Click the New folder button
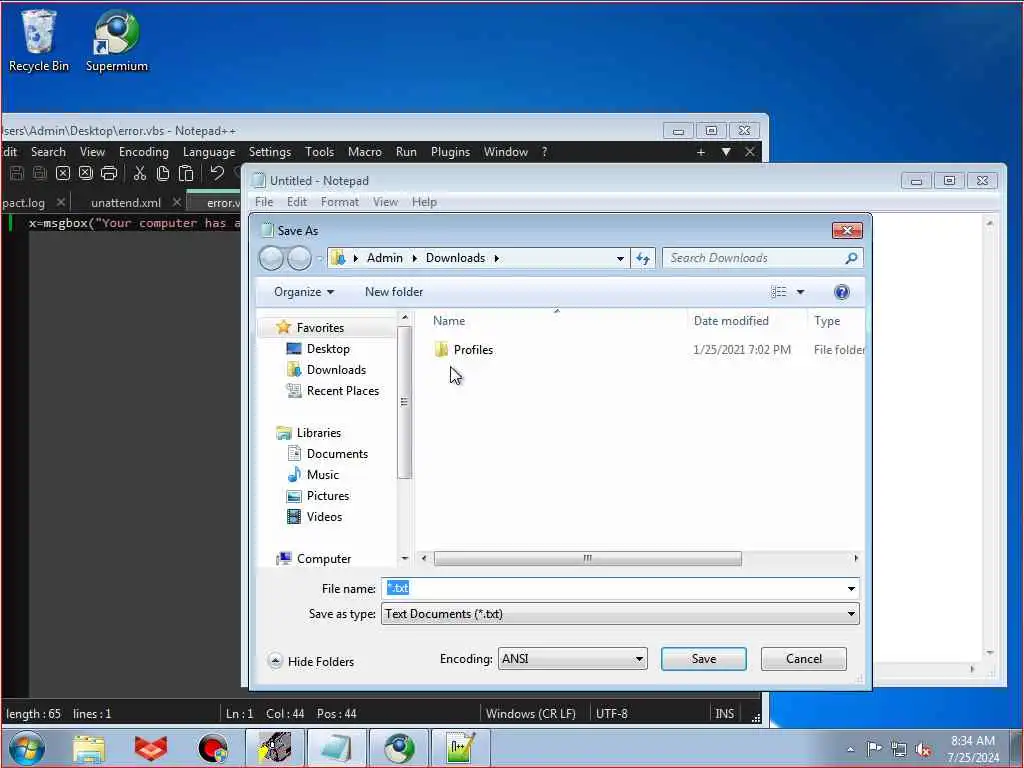This screenshot has height=768, width=1024. tap(394, 292)
